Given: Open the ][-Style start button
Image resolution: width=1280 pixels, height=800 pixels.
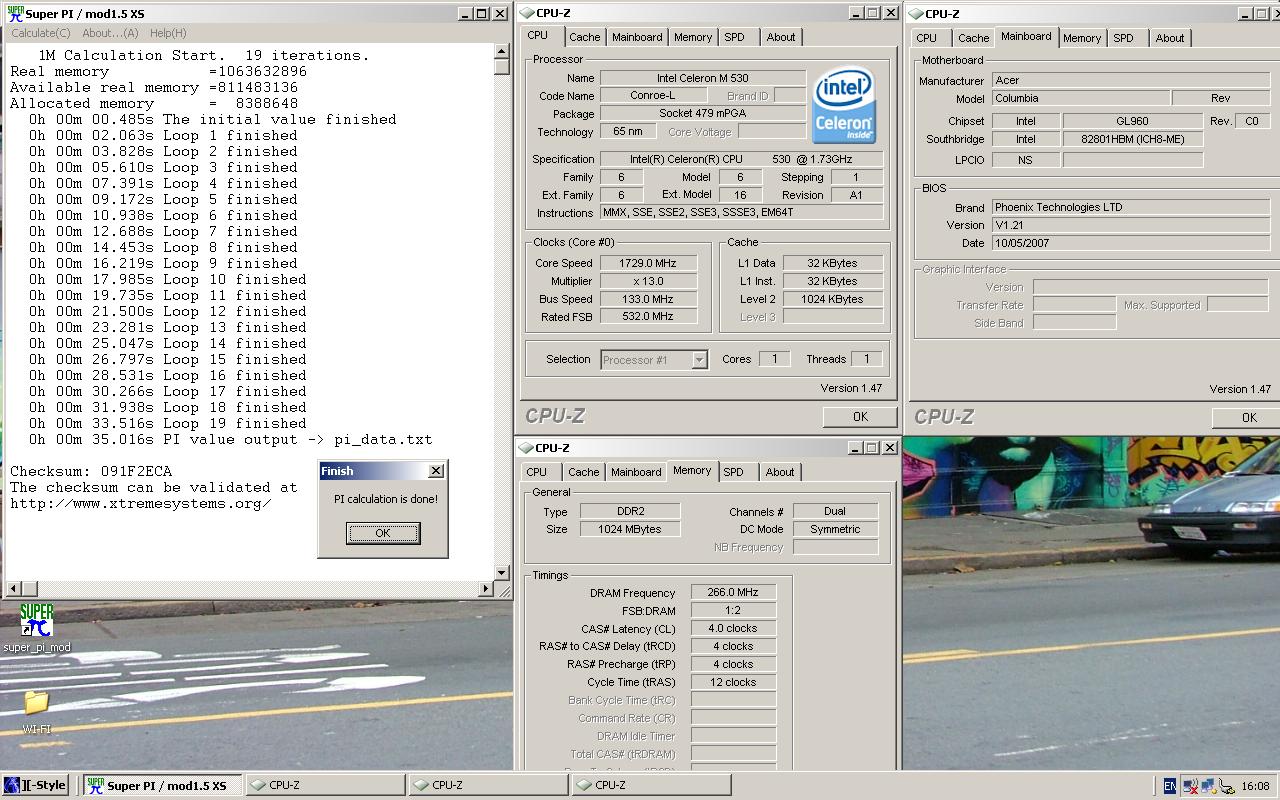Looking at the screenshot, I should point(35,785).
